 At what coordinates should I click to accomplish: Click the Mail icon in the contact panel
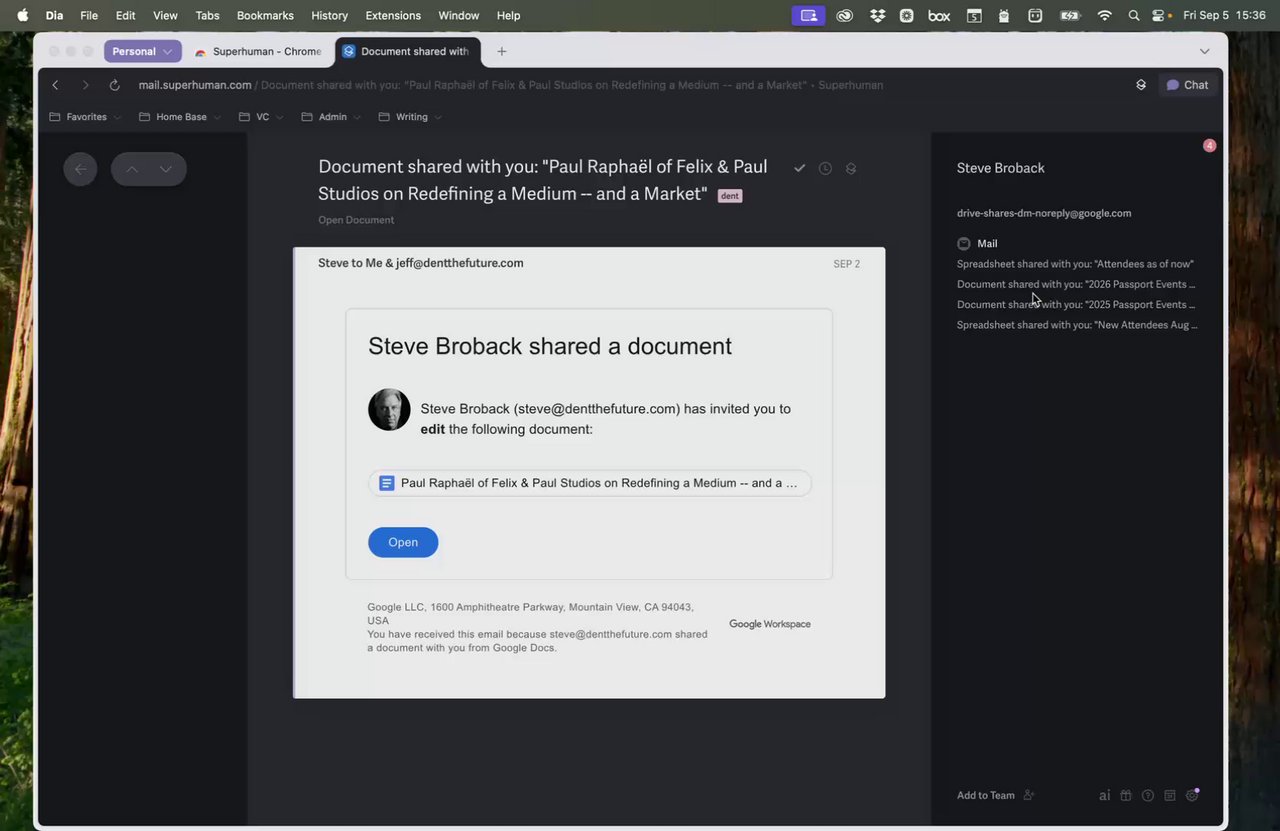click(x=964, y=243)
